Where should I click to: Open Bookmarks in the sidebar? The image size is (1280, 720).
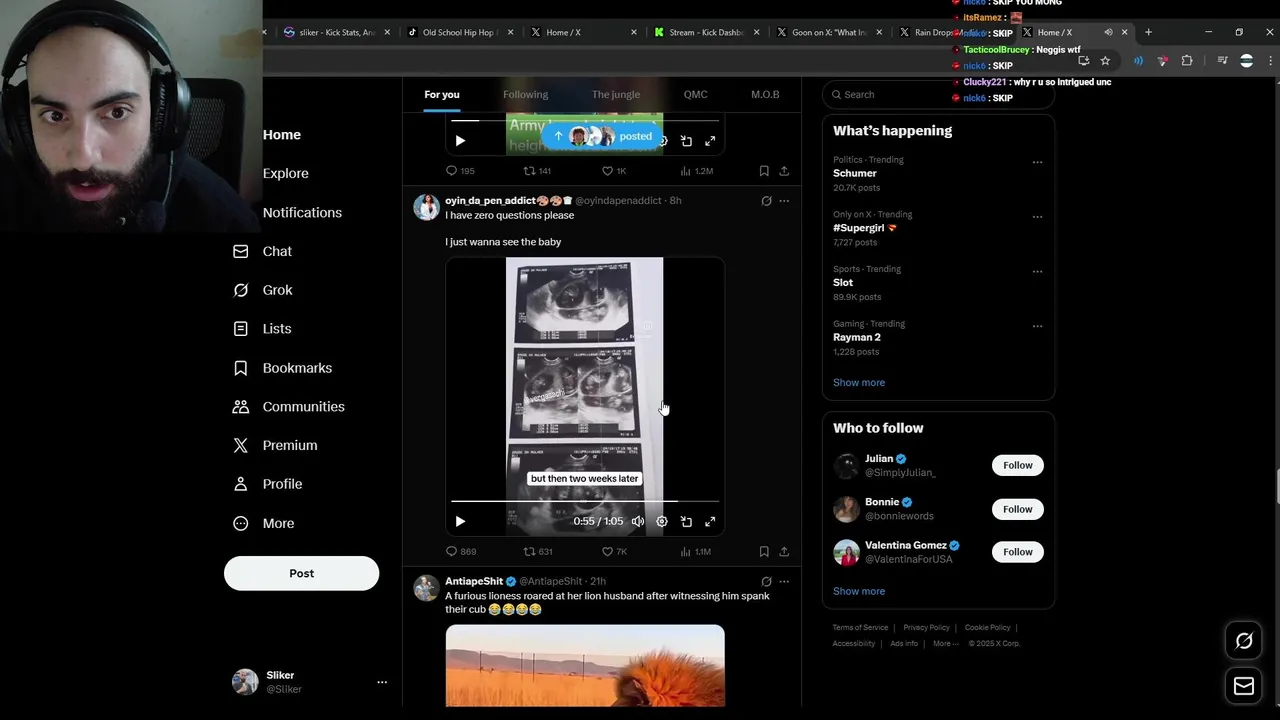tap(282, 368)
